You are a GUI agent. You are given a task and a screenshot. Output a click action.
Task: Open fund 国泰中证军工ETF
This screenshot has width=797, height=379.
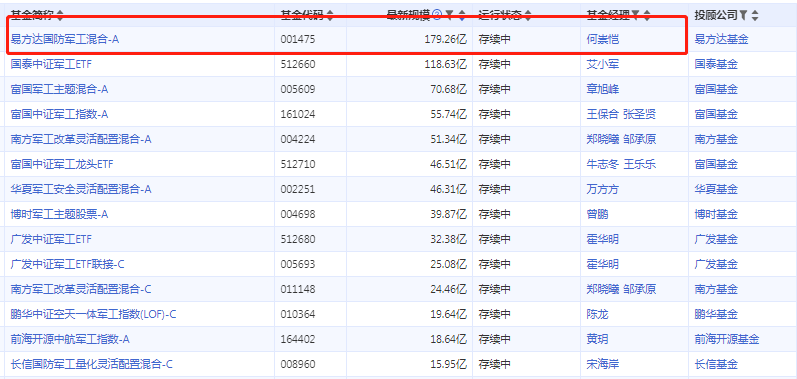point(51,64)
